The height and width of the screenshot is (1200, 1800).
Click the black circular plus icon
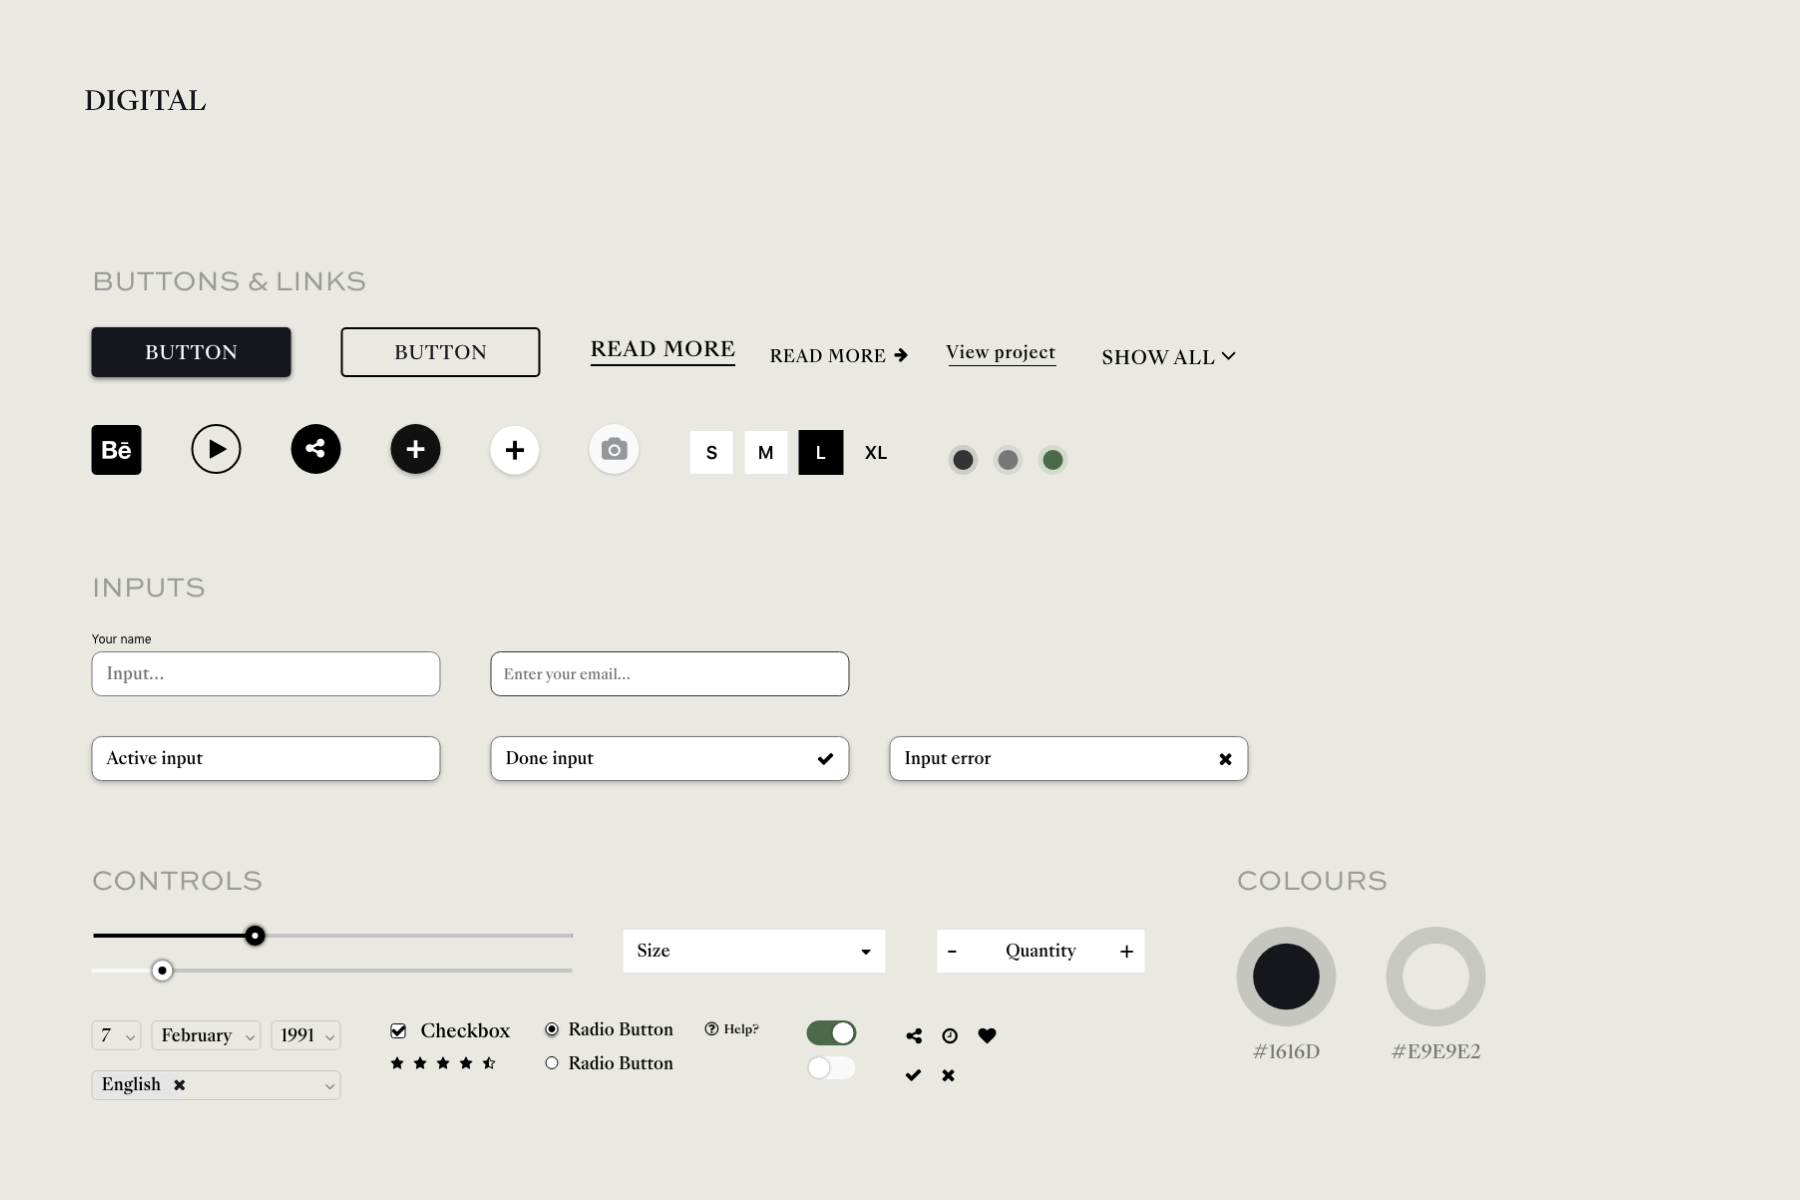415,449
